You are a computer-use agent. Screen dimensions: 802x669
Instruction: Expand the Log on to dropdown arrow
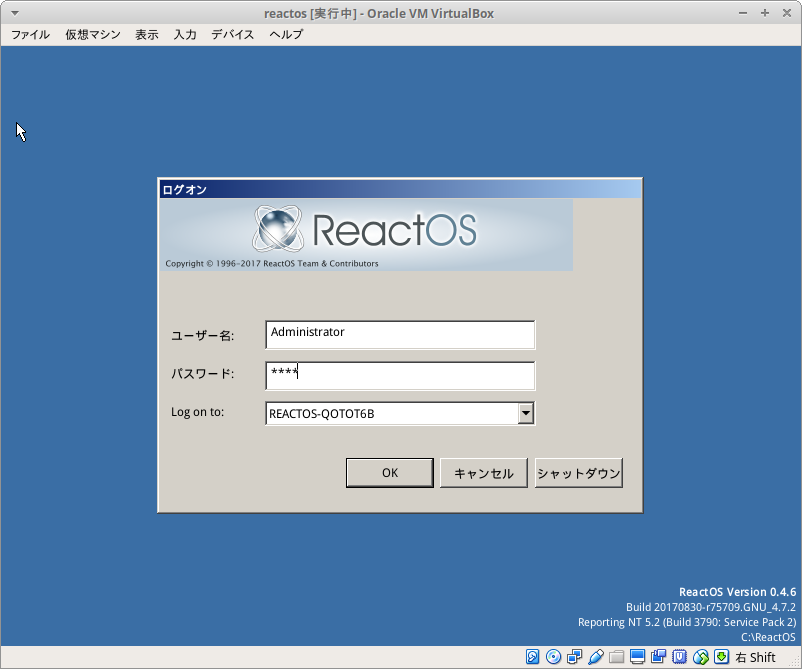tap(526, 413)
